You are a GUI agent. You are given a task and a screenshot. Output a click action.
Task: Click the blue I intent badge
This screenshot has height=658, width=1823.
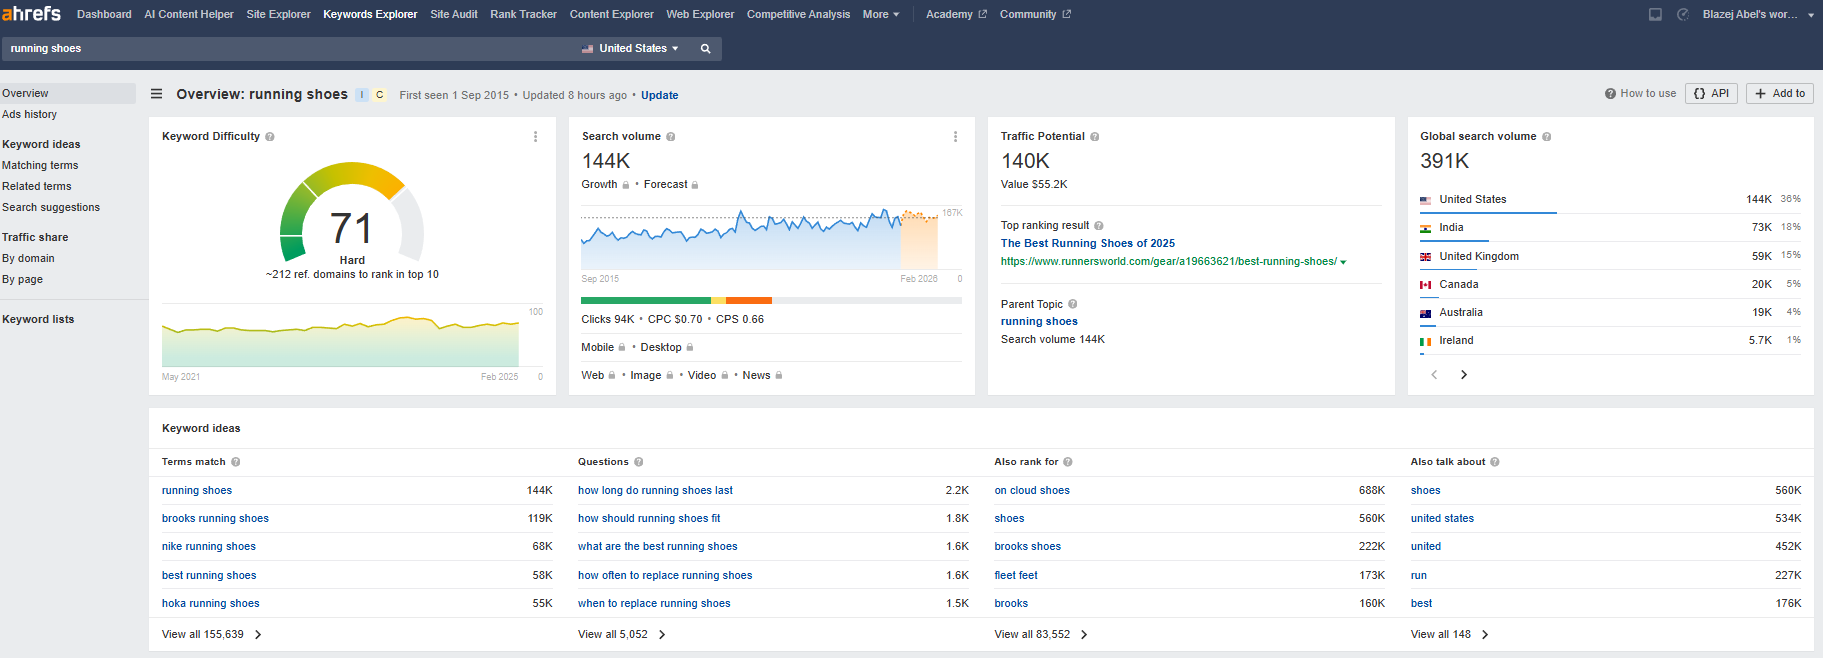pyautogui.click(x=362, y=95)
